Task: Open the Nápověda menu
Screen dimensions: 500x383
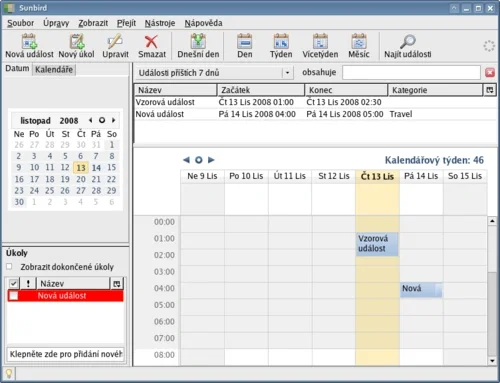Action: 203,23
